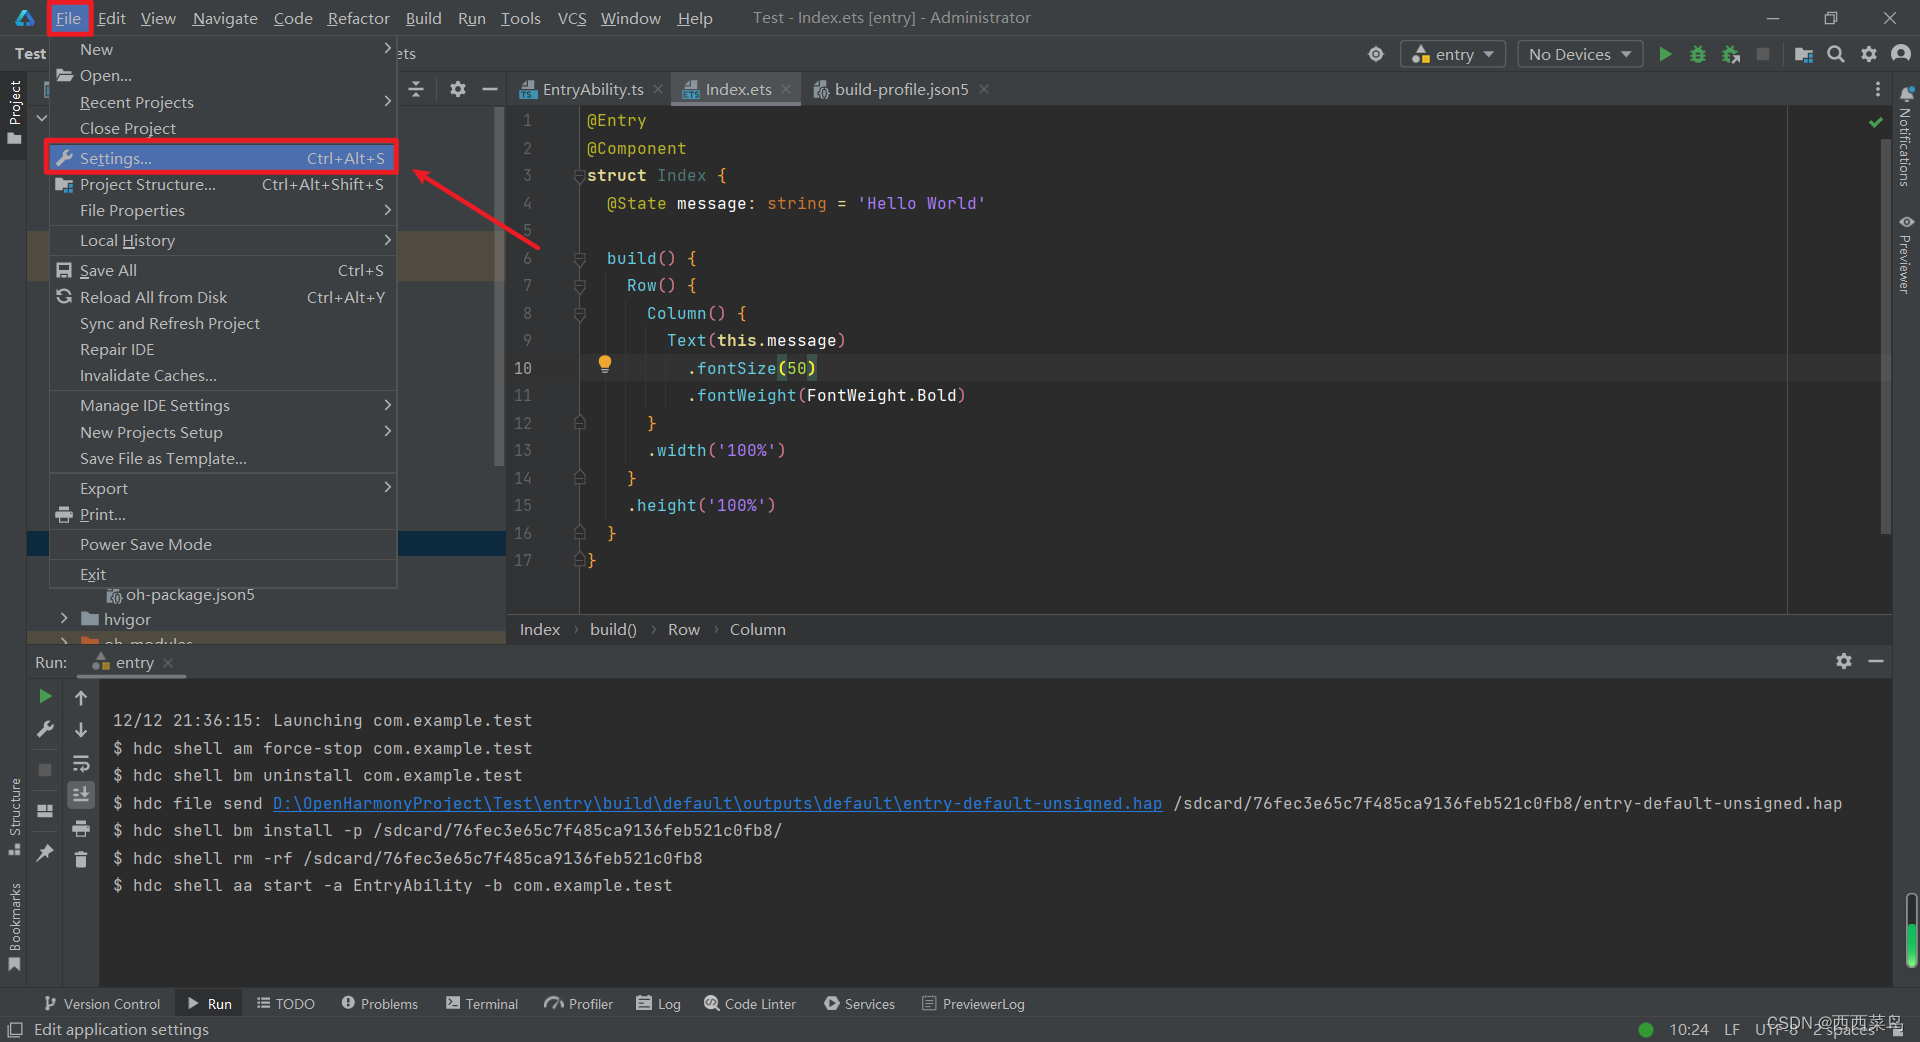The height and width of the screenshot is (1042, 1920).
Task: Click the target locate icon beside entry
Action: coord(1376,54)
